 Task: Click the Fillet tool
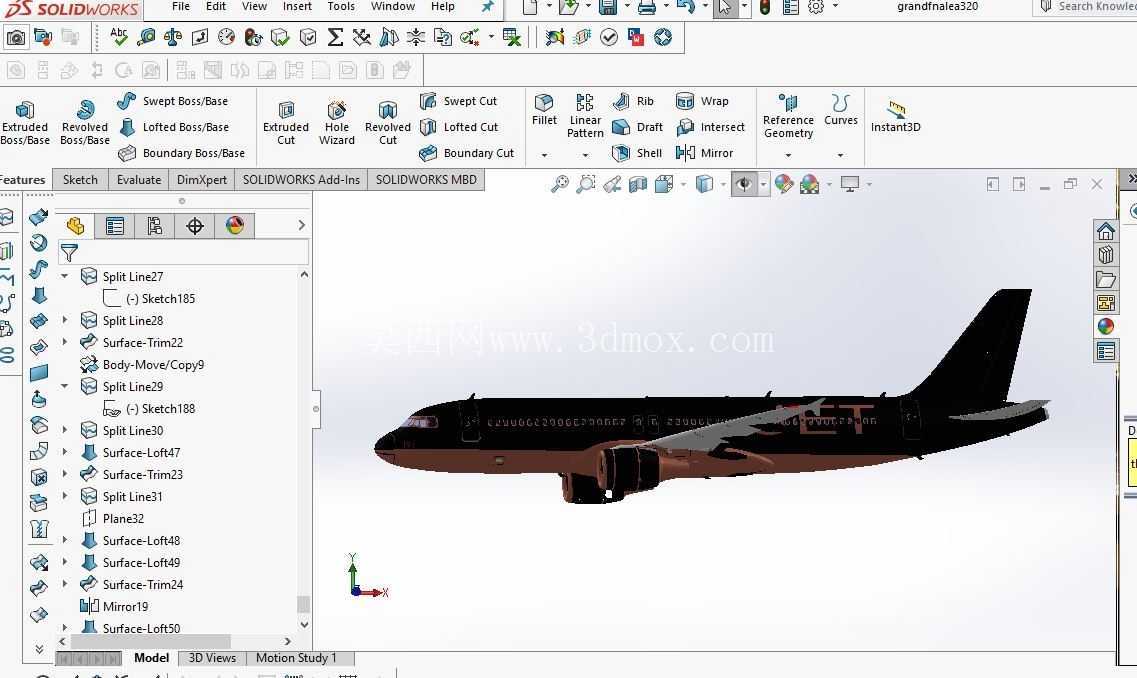coord(544,109)
